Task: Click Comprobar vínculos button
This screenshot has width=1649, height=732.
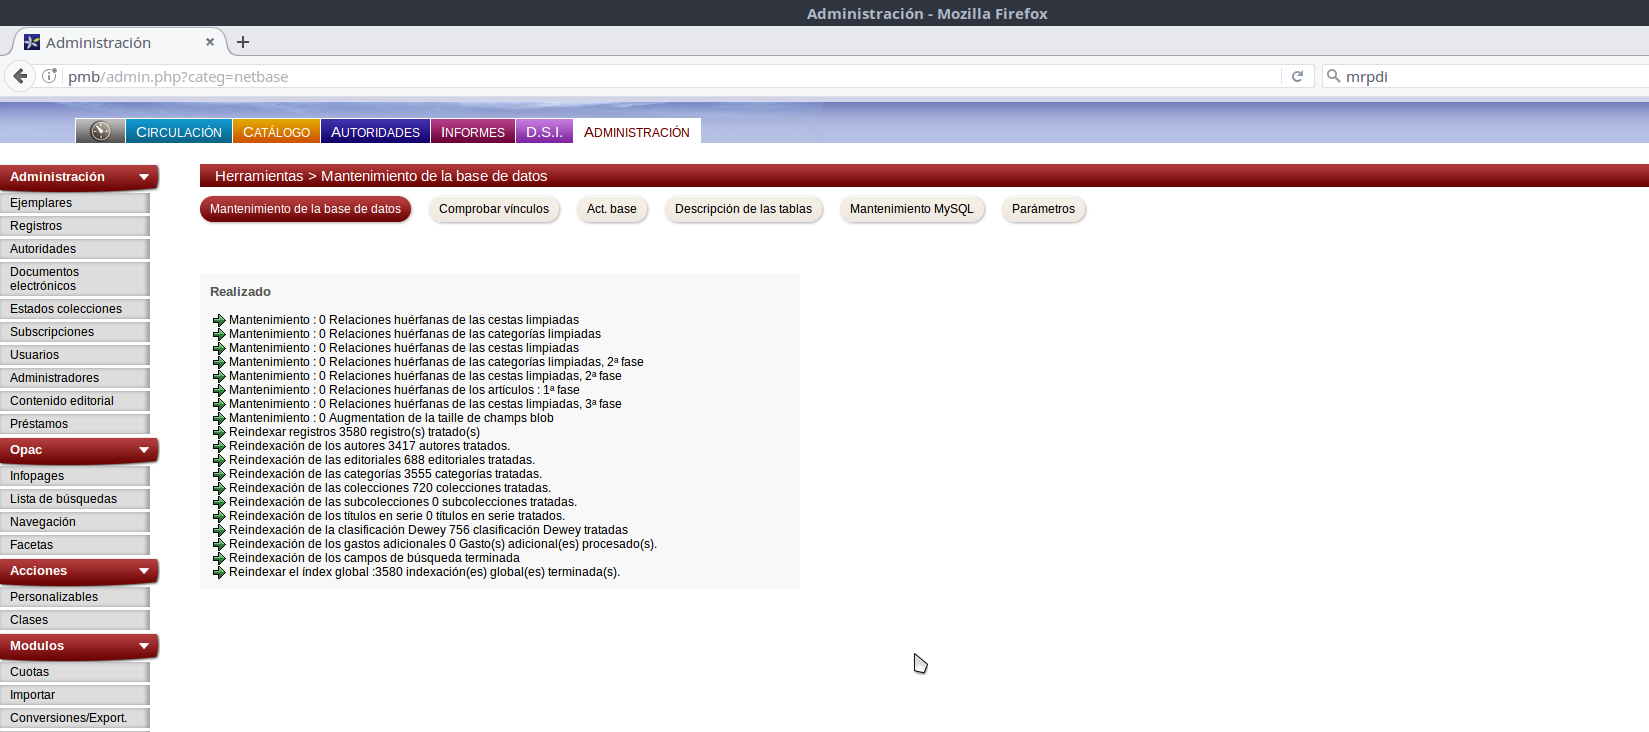Action: click(x=494, y=209)
